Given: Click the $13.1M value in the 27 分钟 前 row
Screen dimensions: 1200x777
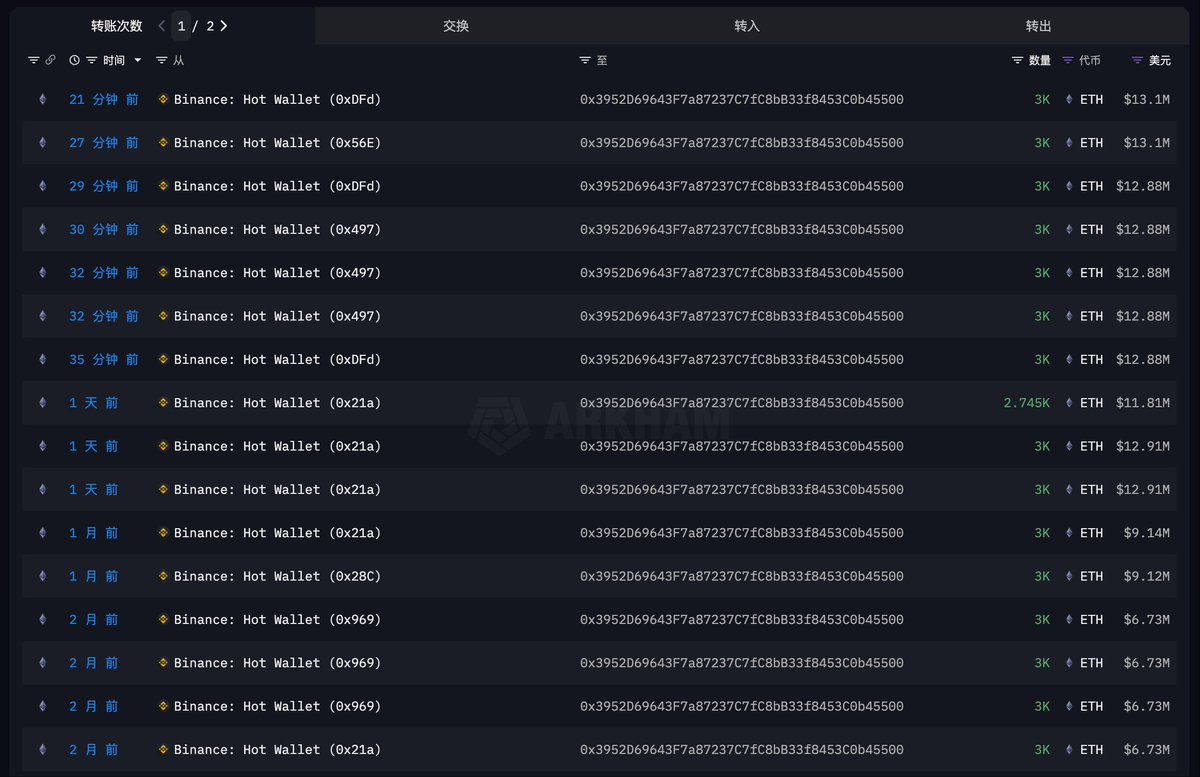Looking at the screenshot, I should tap(1147, 143).
